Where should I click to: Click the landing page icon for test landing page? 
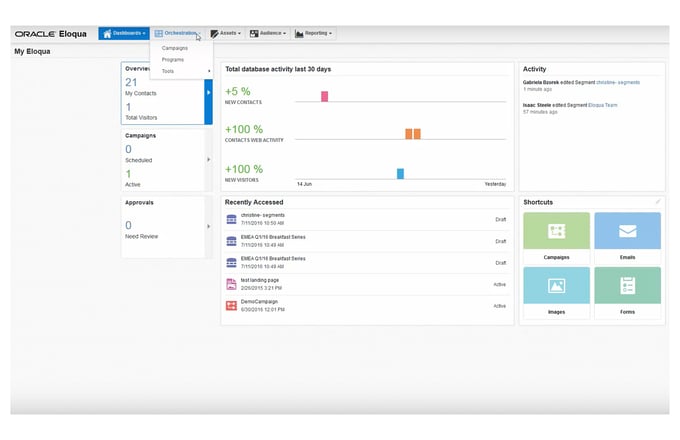[x=231, y=283]
